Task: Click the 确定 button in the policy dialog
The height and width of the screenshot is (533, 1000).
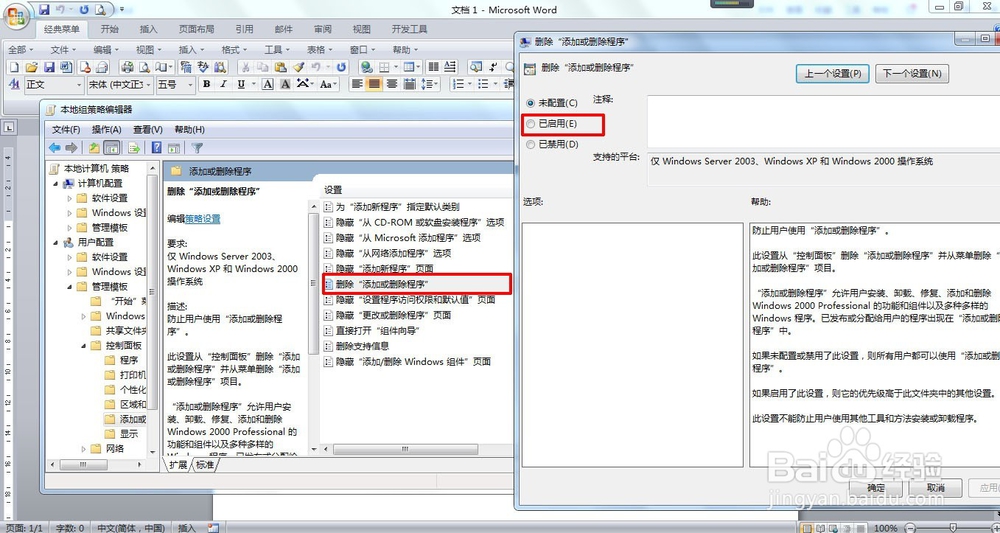Action: point(876,488)
